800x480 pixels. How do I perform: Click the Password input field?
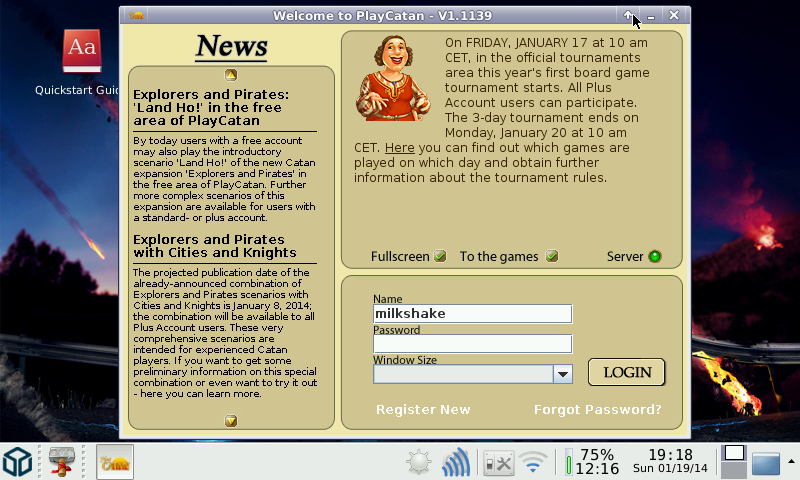click(472, 344)
